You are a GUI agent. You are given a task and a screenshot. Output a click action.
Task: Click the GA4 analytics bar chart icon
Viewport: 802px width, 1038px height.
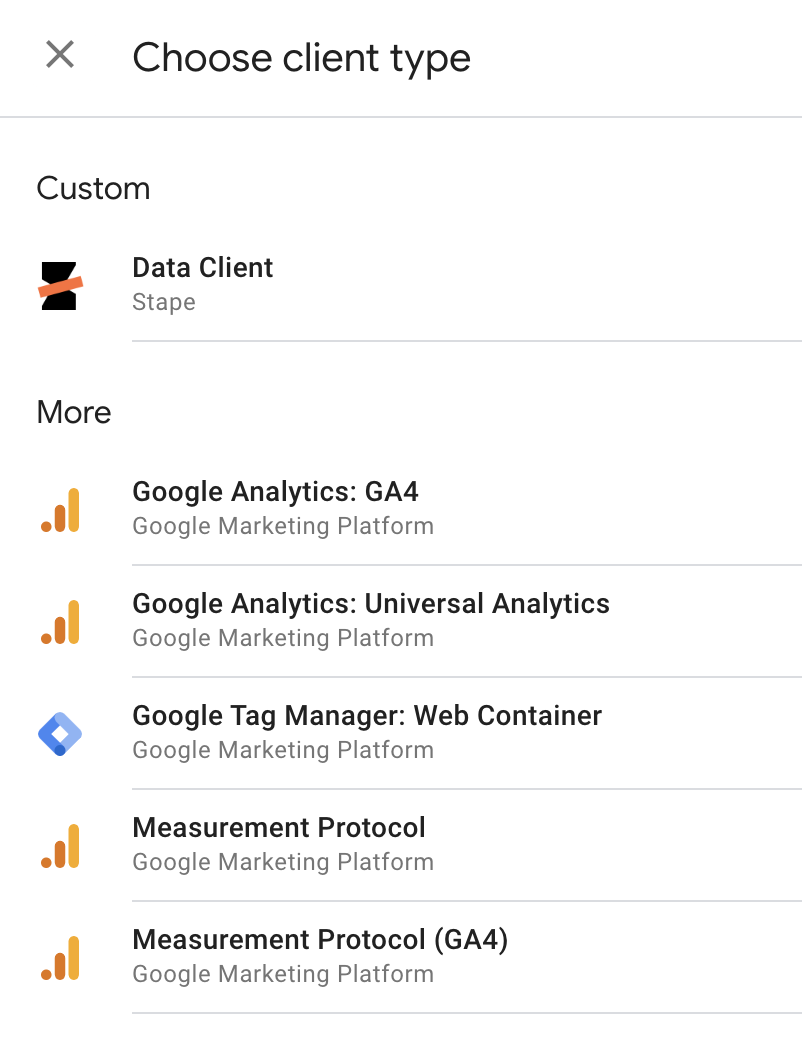point(60,510)
